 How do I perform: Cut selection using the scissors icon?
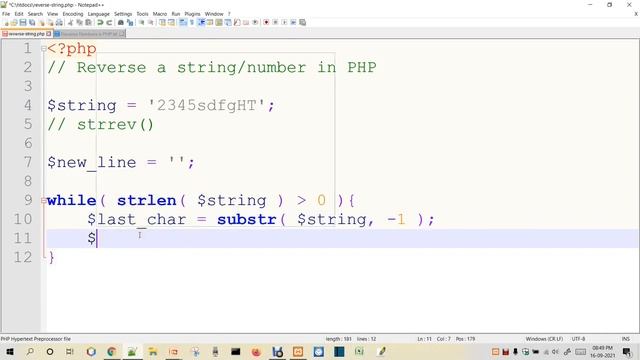tap(70, 22)
